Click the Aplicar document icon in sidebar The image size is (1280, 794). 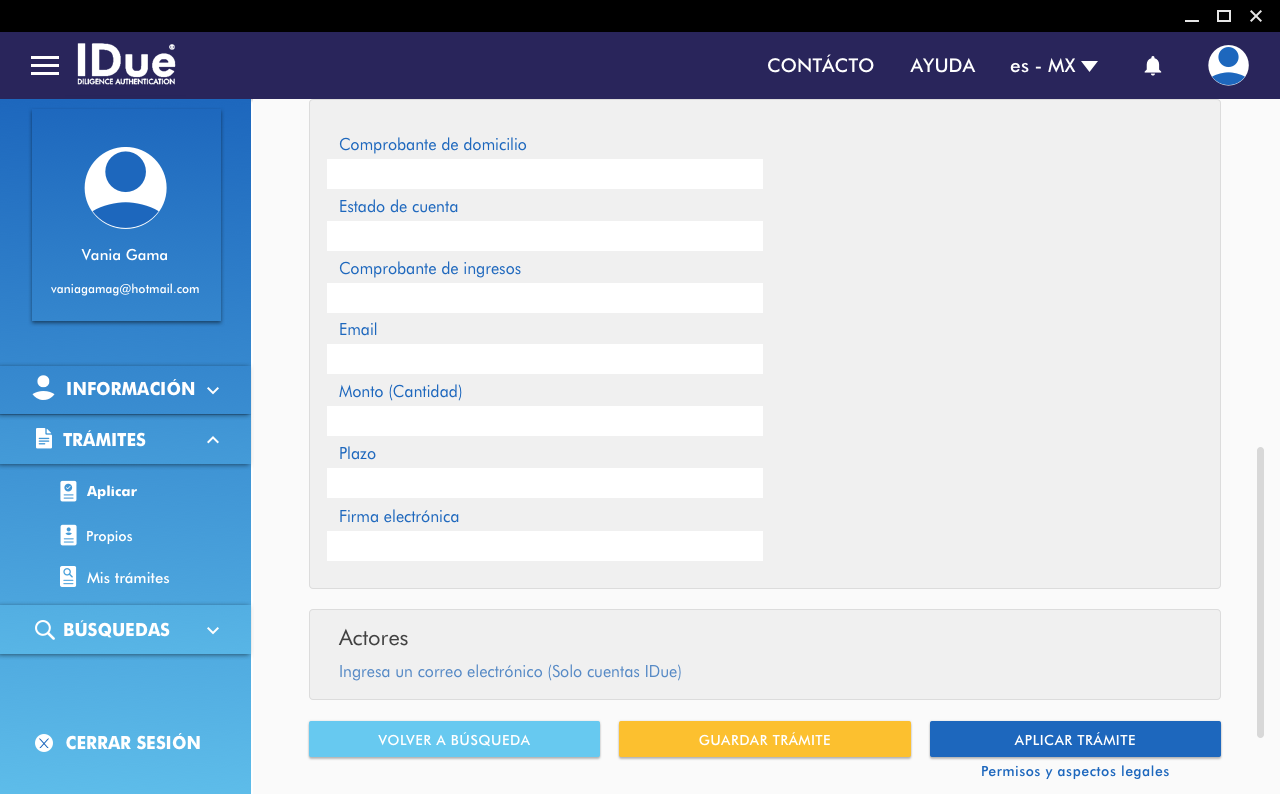tap(68, 491)
